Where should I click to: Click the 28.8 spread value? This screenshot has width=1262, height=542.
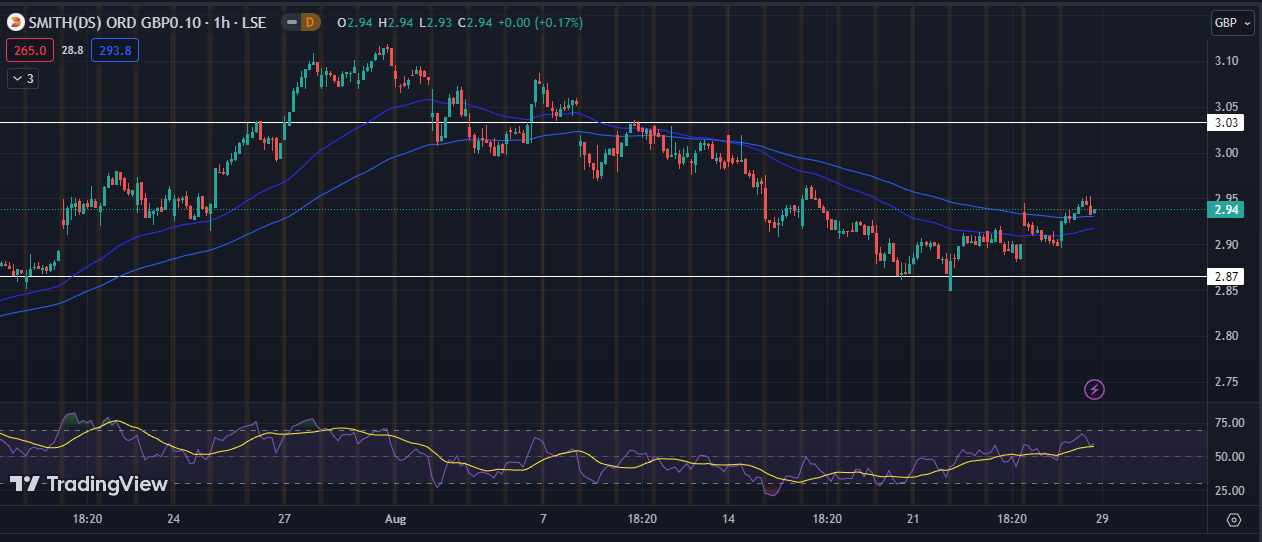(72, 49)
